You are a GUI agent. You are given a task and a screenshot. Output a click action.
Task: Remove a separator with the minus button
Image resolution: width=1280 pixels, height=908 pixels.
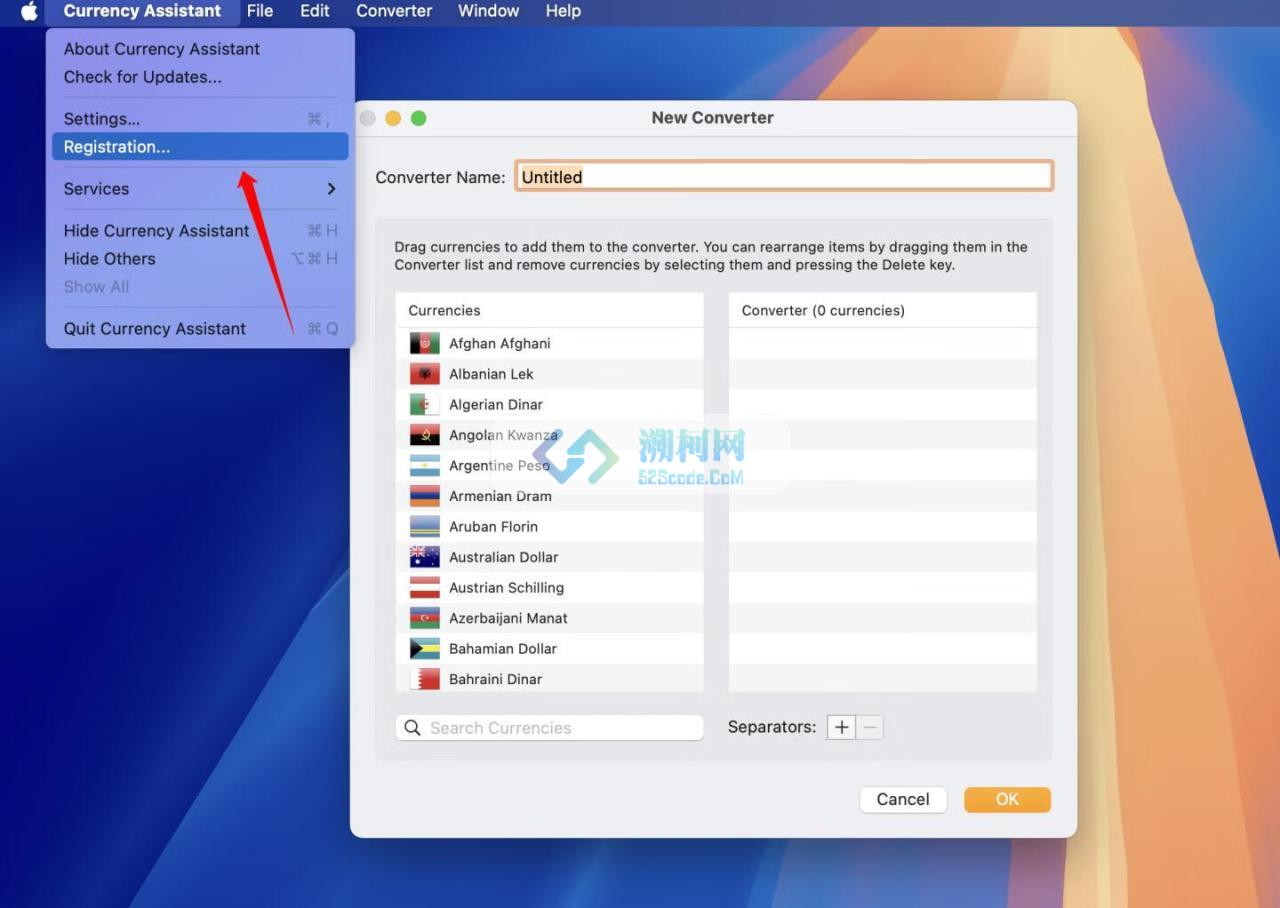click(870, 727)
